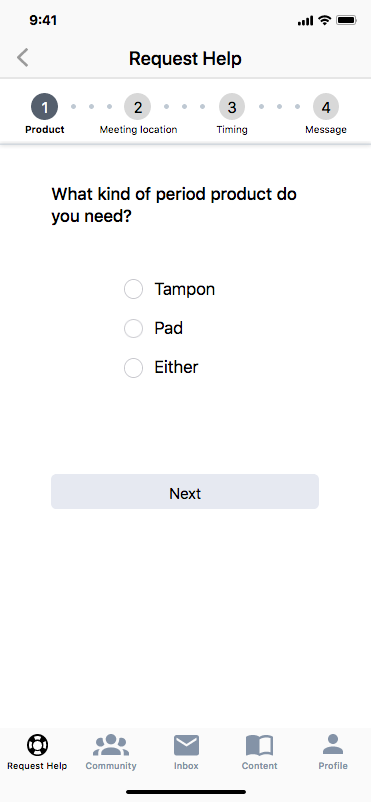Image resolution: width=371 pixels, height=802 pixels.
Task: Open the Community people icon
Action: coord(111,745)
